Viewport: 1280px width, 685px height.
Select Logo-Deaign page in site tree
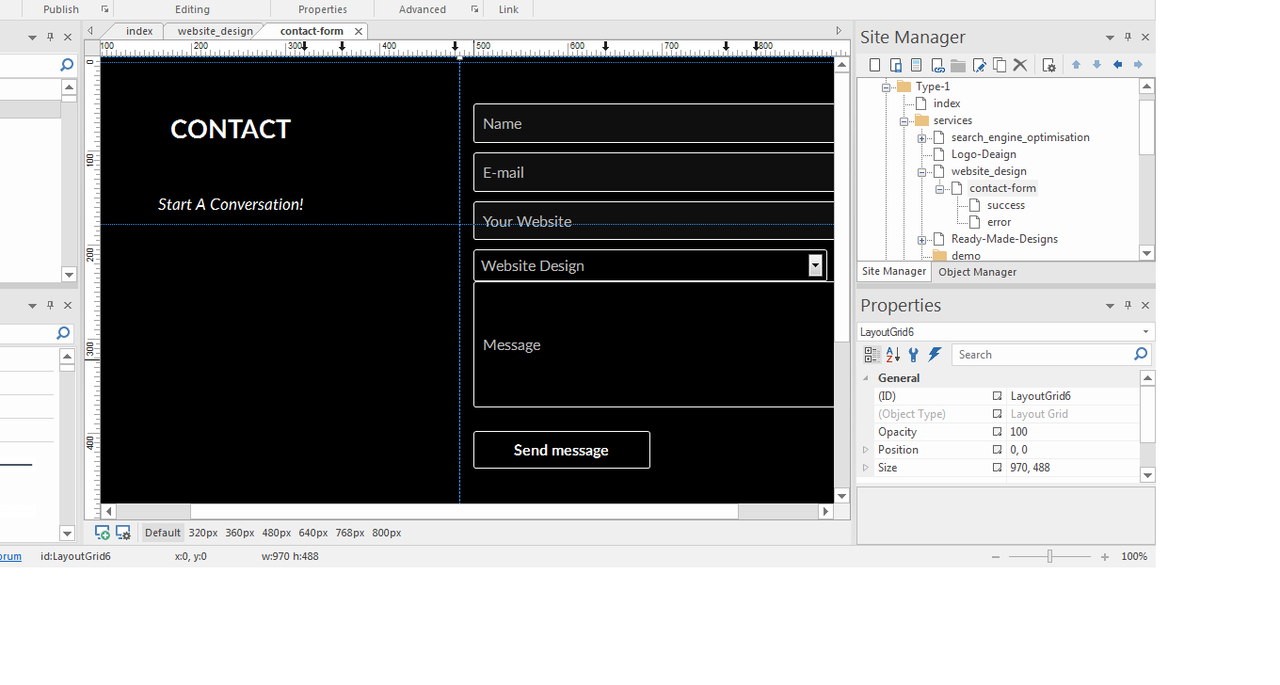[983, 154]
